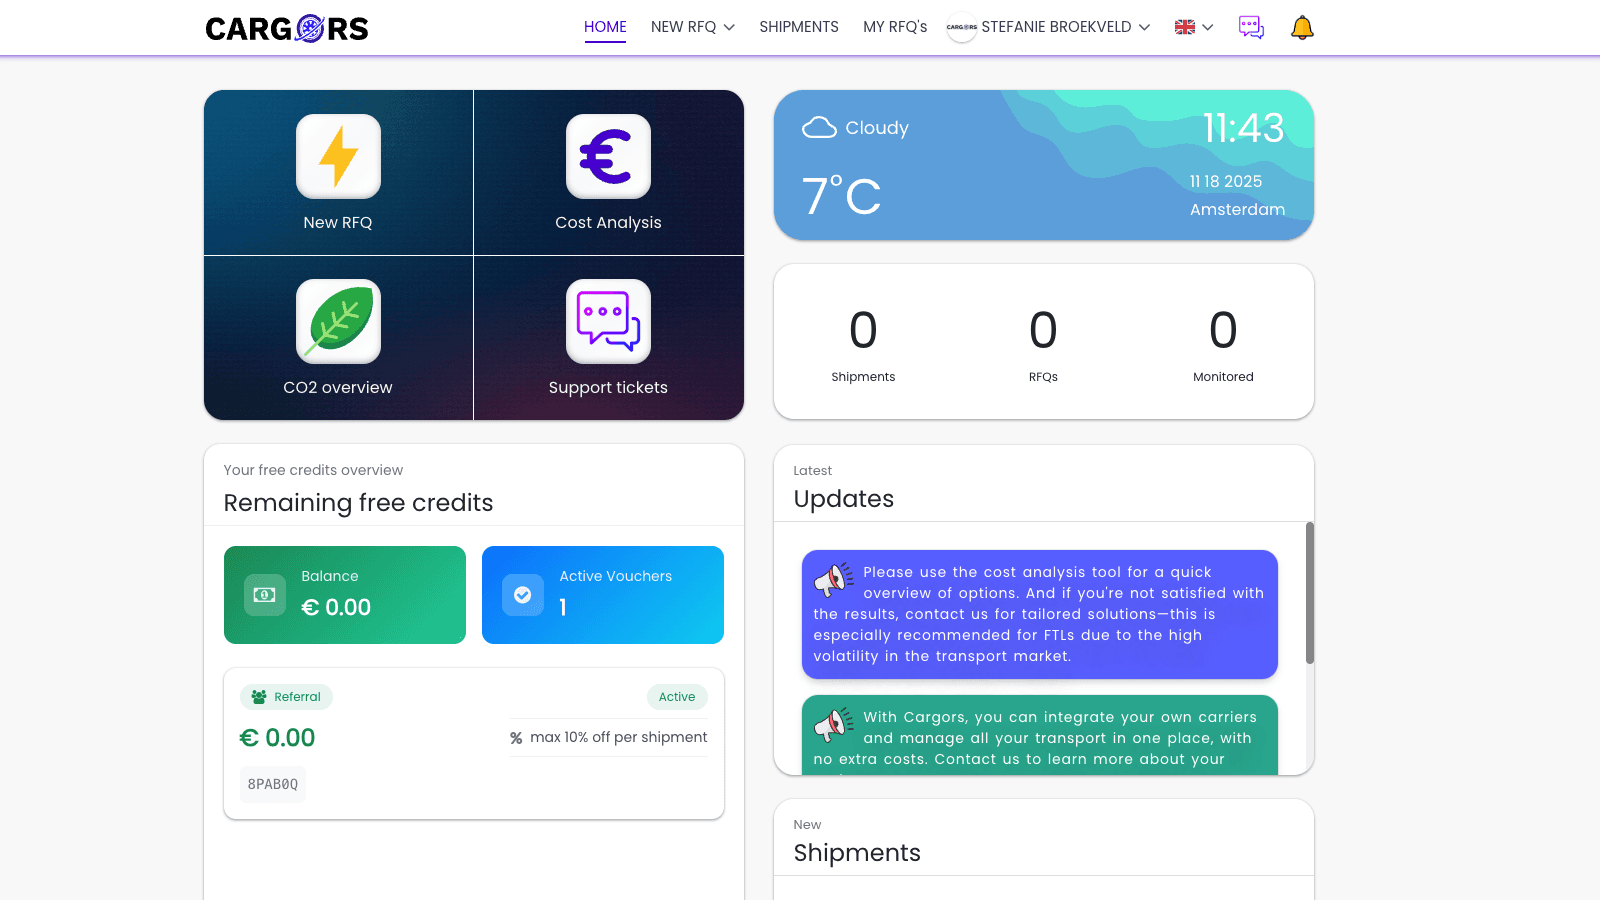This screenshot has height=900, width=1600.
Task: Click the Updates heading
Action: [843, 499]
